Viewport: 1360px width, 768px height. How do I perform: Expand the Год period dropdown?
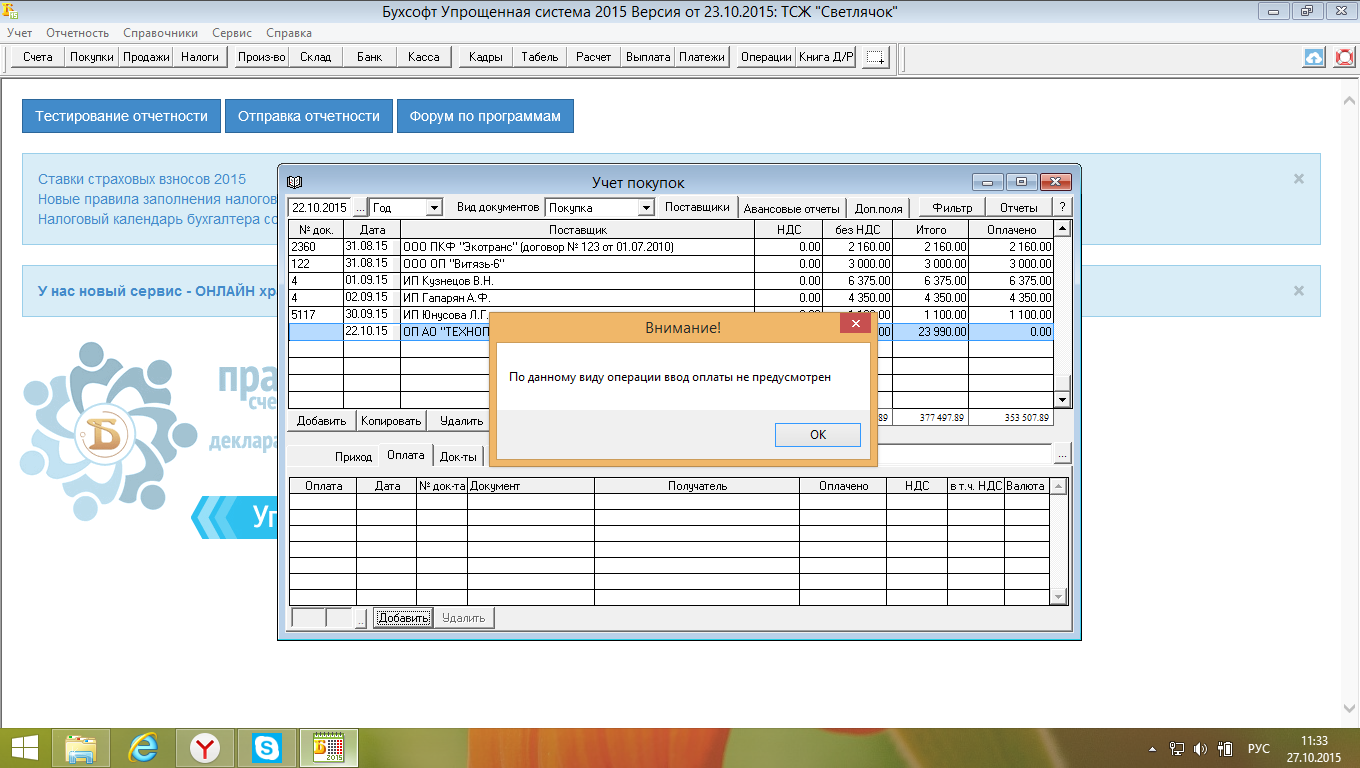pos(434,208)
